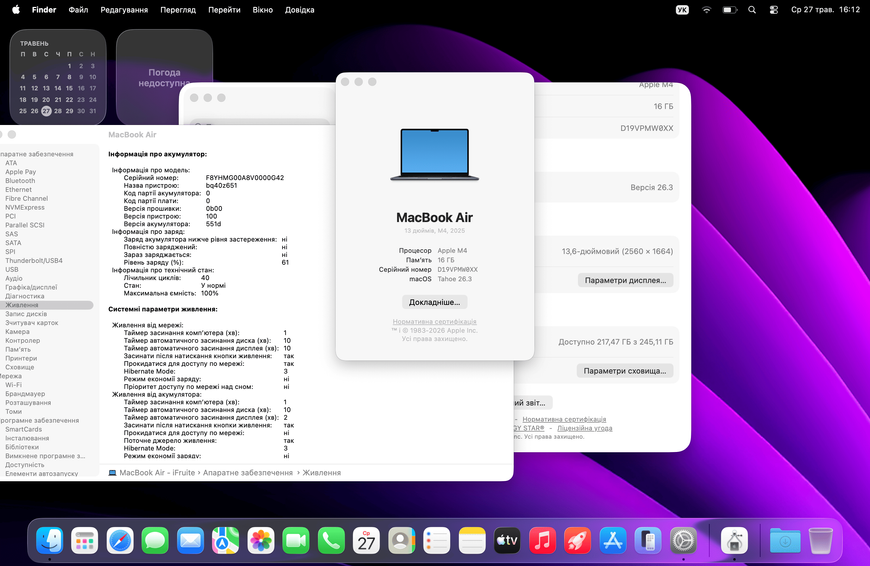Screen dimensions: 870x566
Task: Open the Downloads folder in Dock
Action: [785, 540]
